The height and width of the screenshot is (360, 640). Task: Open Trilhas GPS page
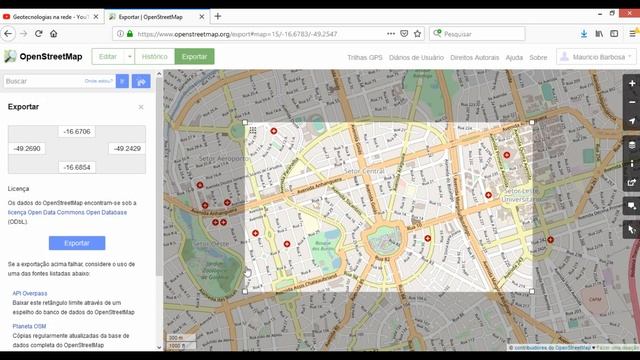coord(365,58)
